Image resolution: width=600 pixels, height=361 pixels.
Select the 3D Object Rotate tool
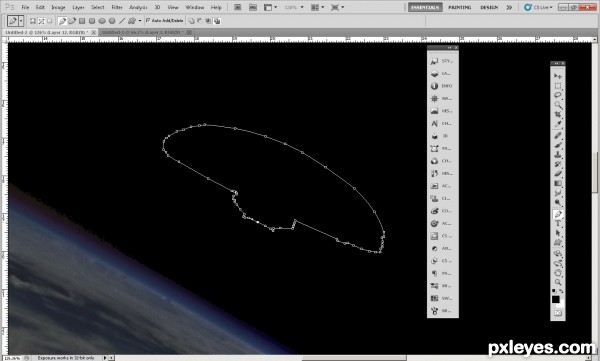558,253
